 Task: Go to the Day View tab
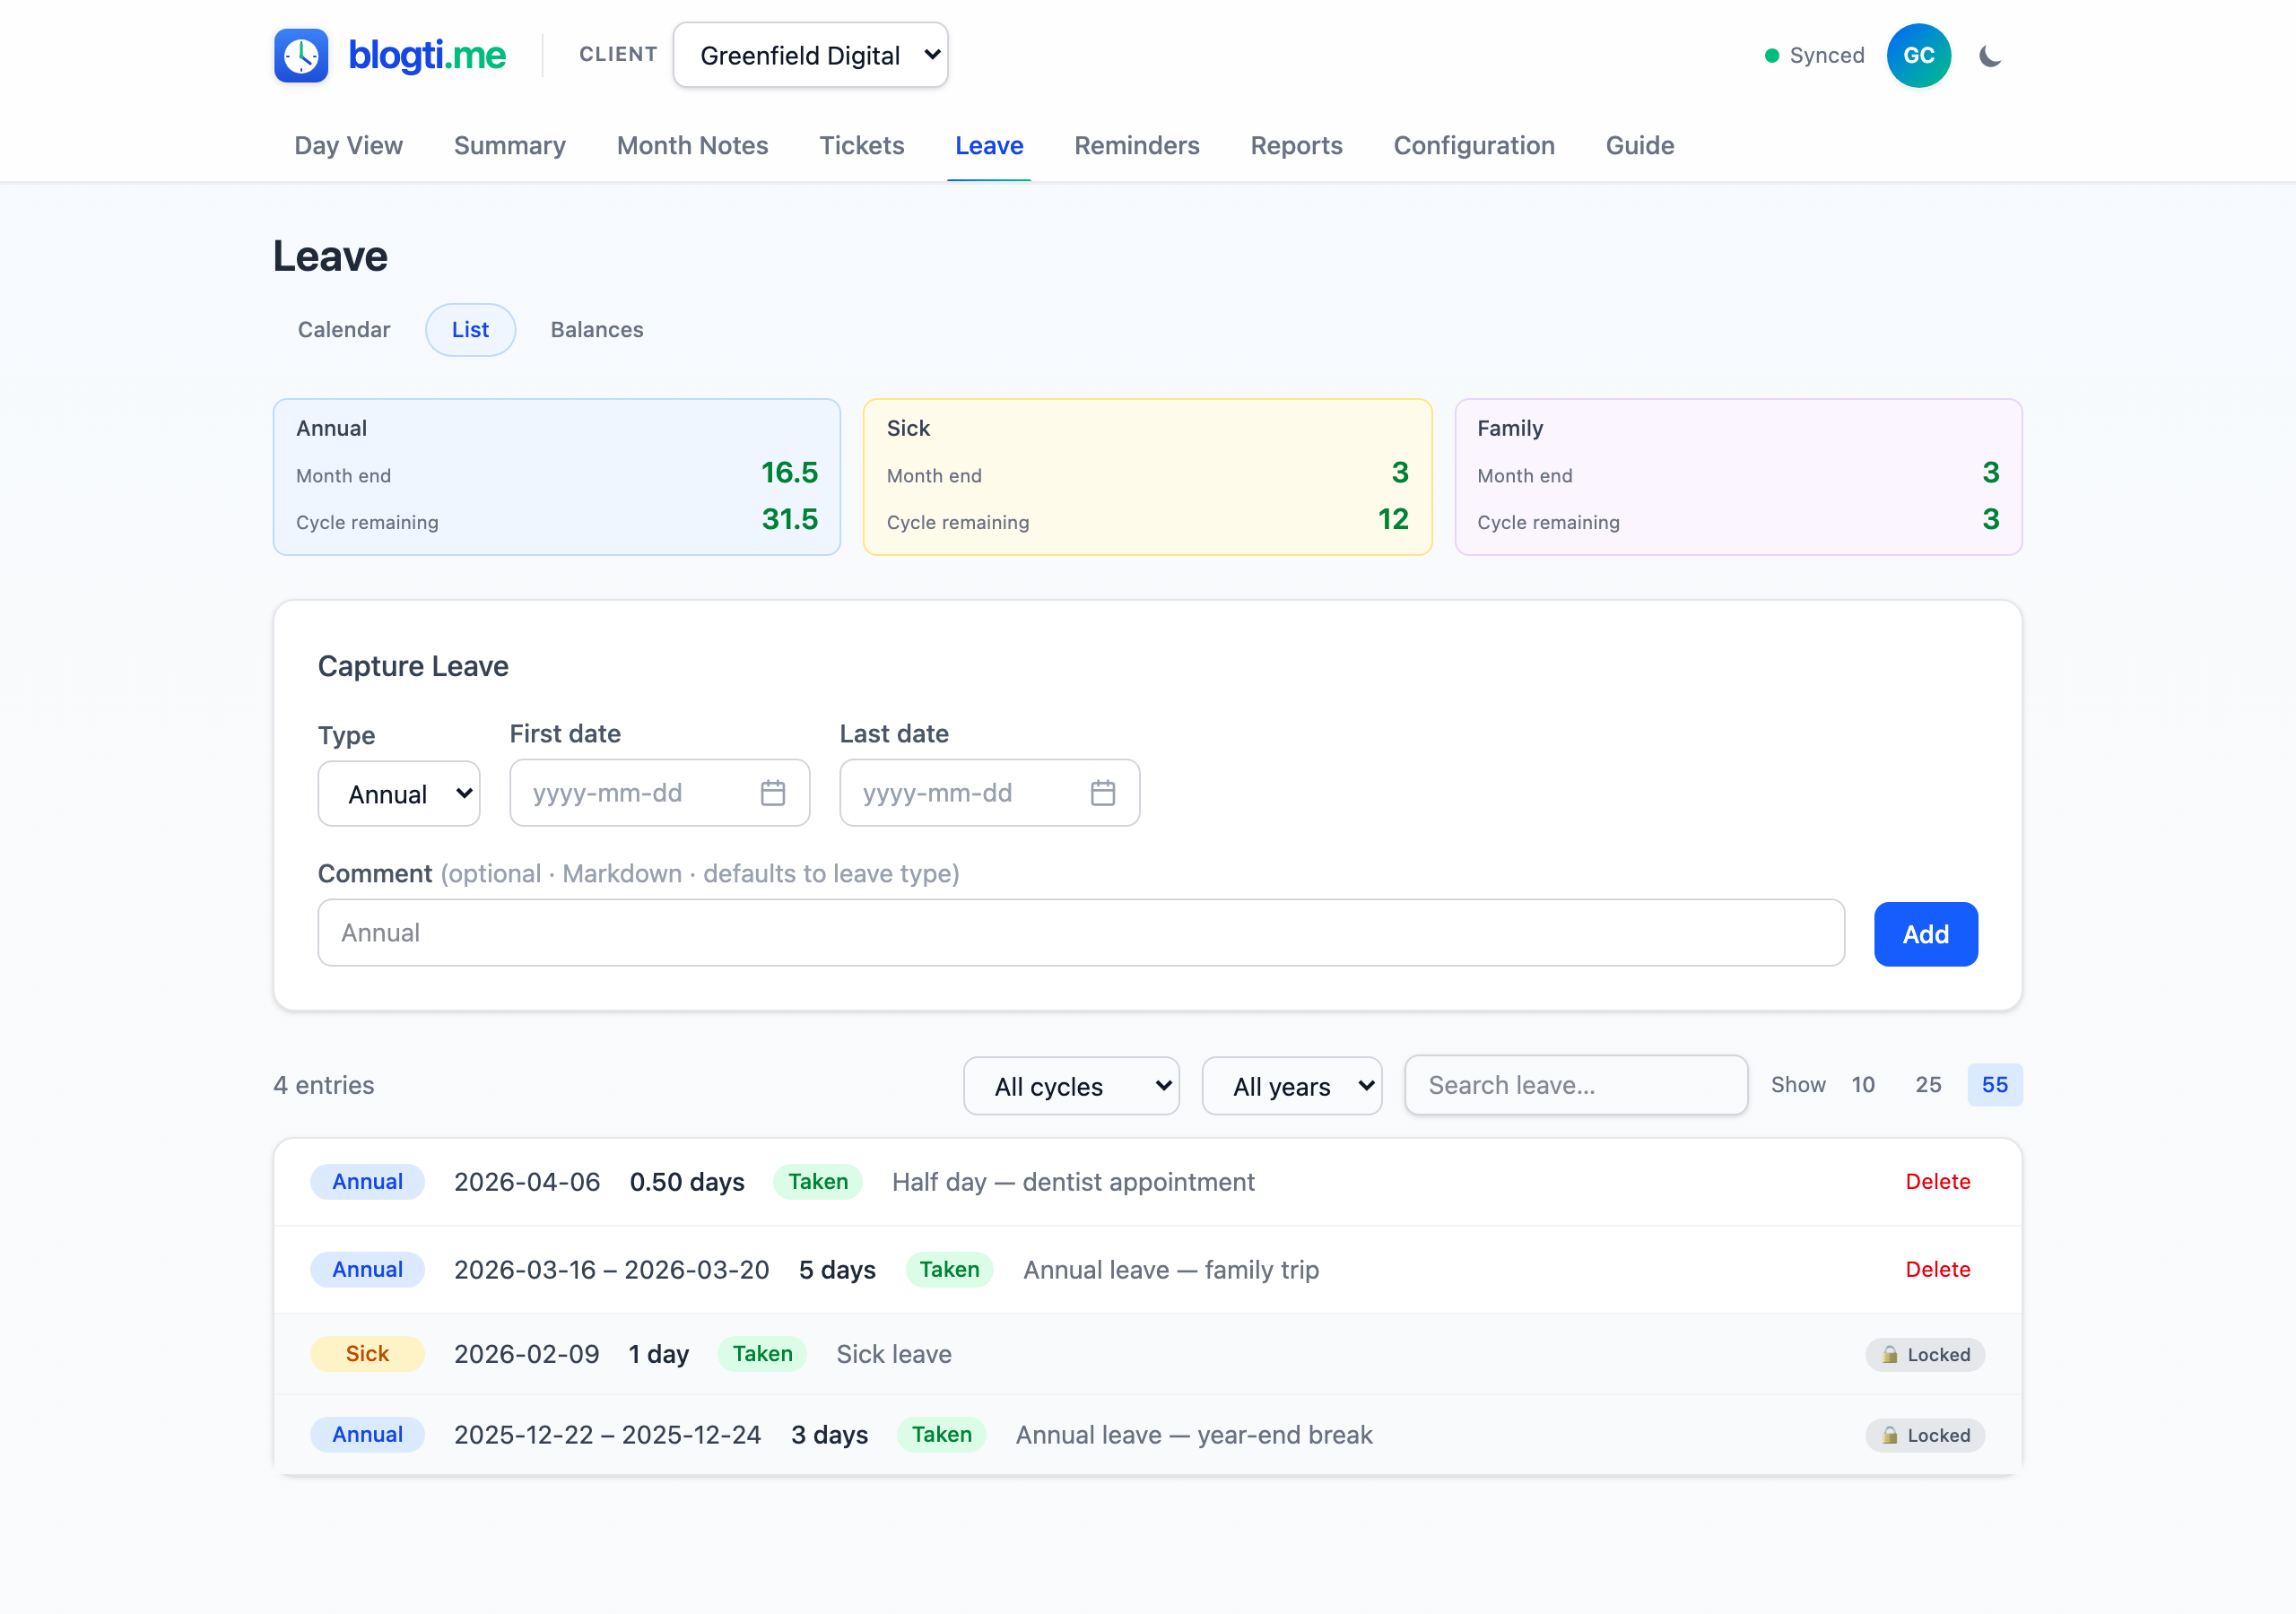(348, 146)
